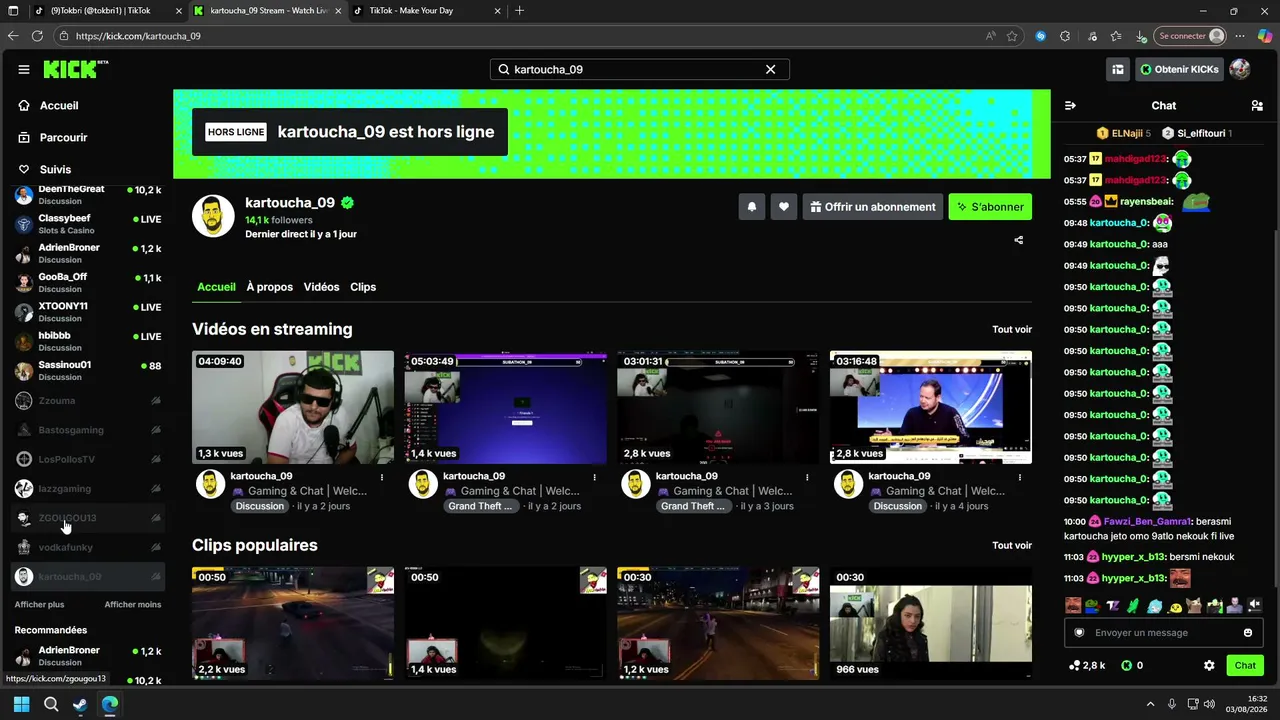Open options for the 04:09:40 video
The image size is (1280, 720).
tap(381, 477)
